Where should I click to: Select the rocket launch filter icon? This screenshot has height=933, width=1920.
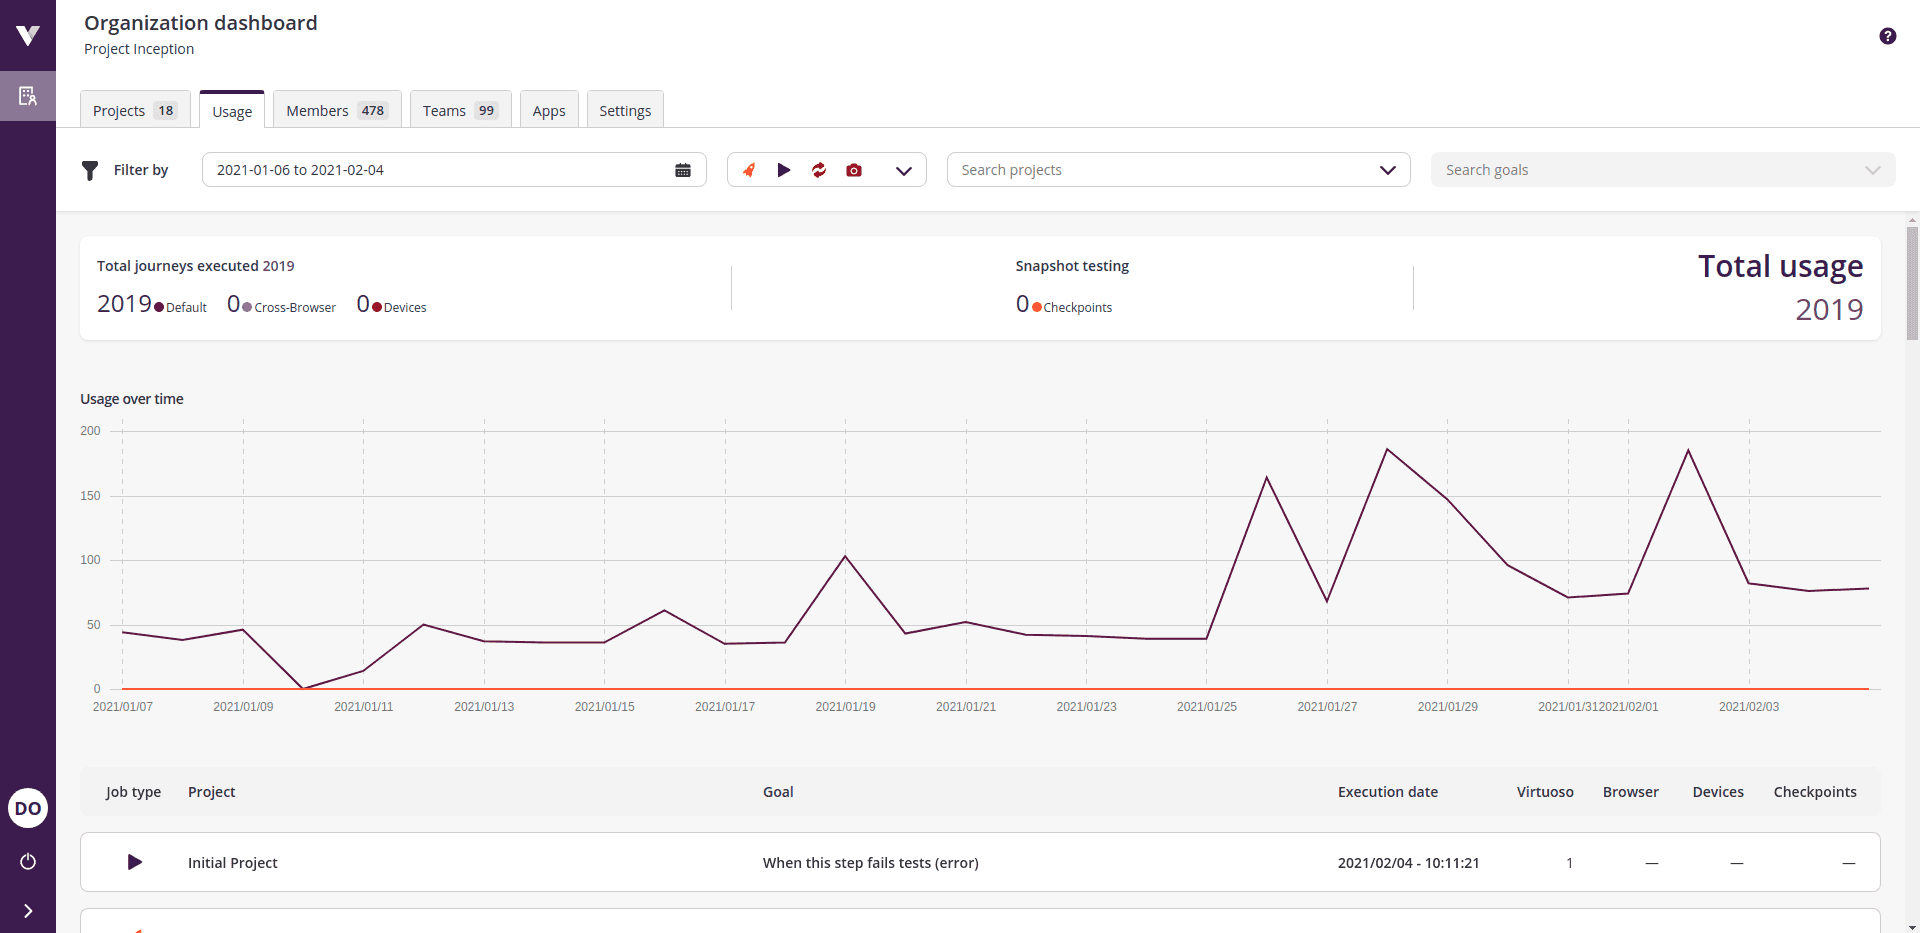749,170
